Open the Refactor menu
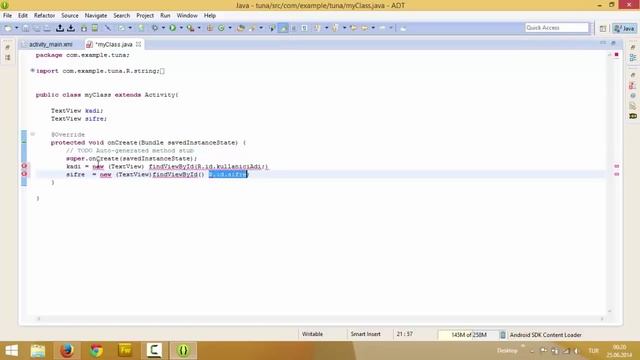The width and height of the screenshot is (640, 360). pyautogui.click(x=44, y=16)
